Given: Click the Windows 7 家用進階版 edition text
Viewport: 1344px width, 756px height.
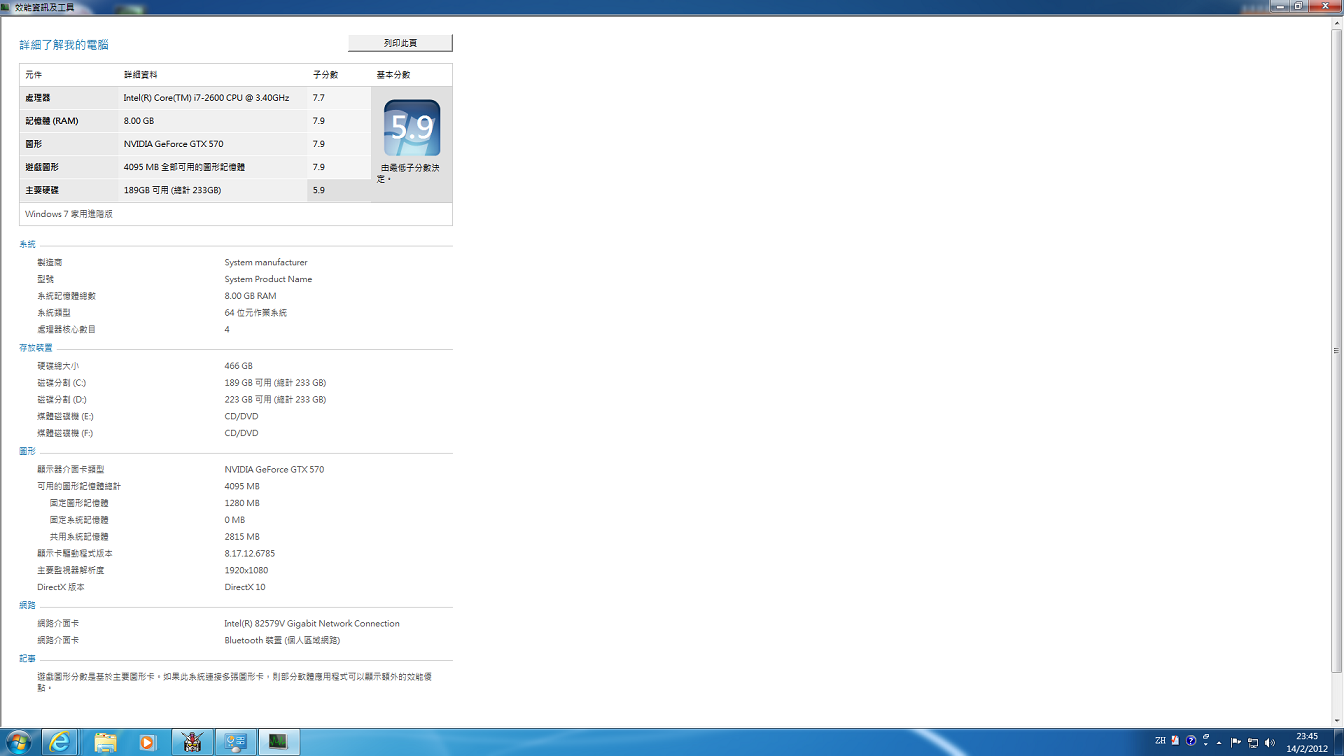Looking at the screenshot, I should click(69, 214).
